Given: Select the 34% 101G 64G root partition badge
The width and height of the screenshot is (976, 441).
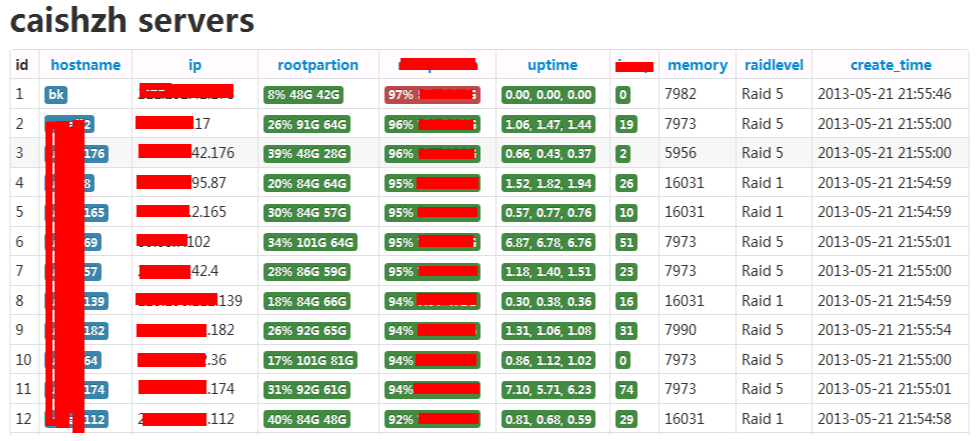Looking at the screenshot, I should 311,242.
